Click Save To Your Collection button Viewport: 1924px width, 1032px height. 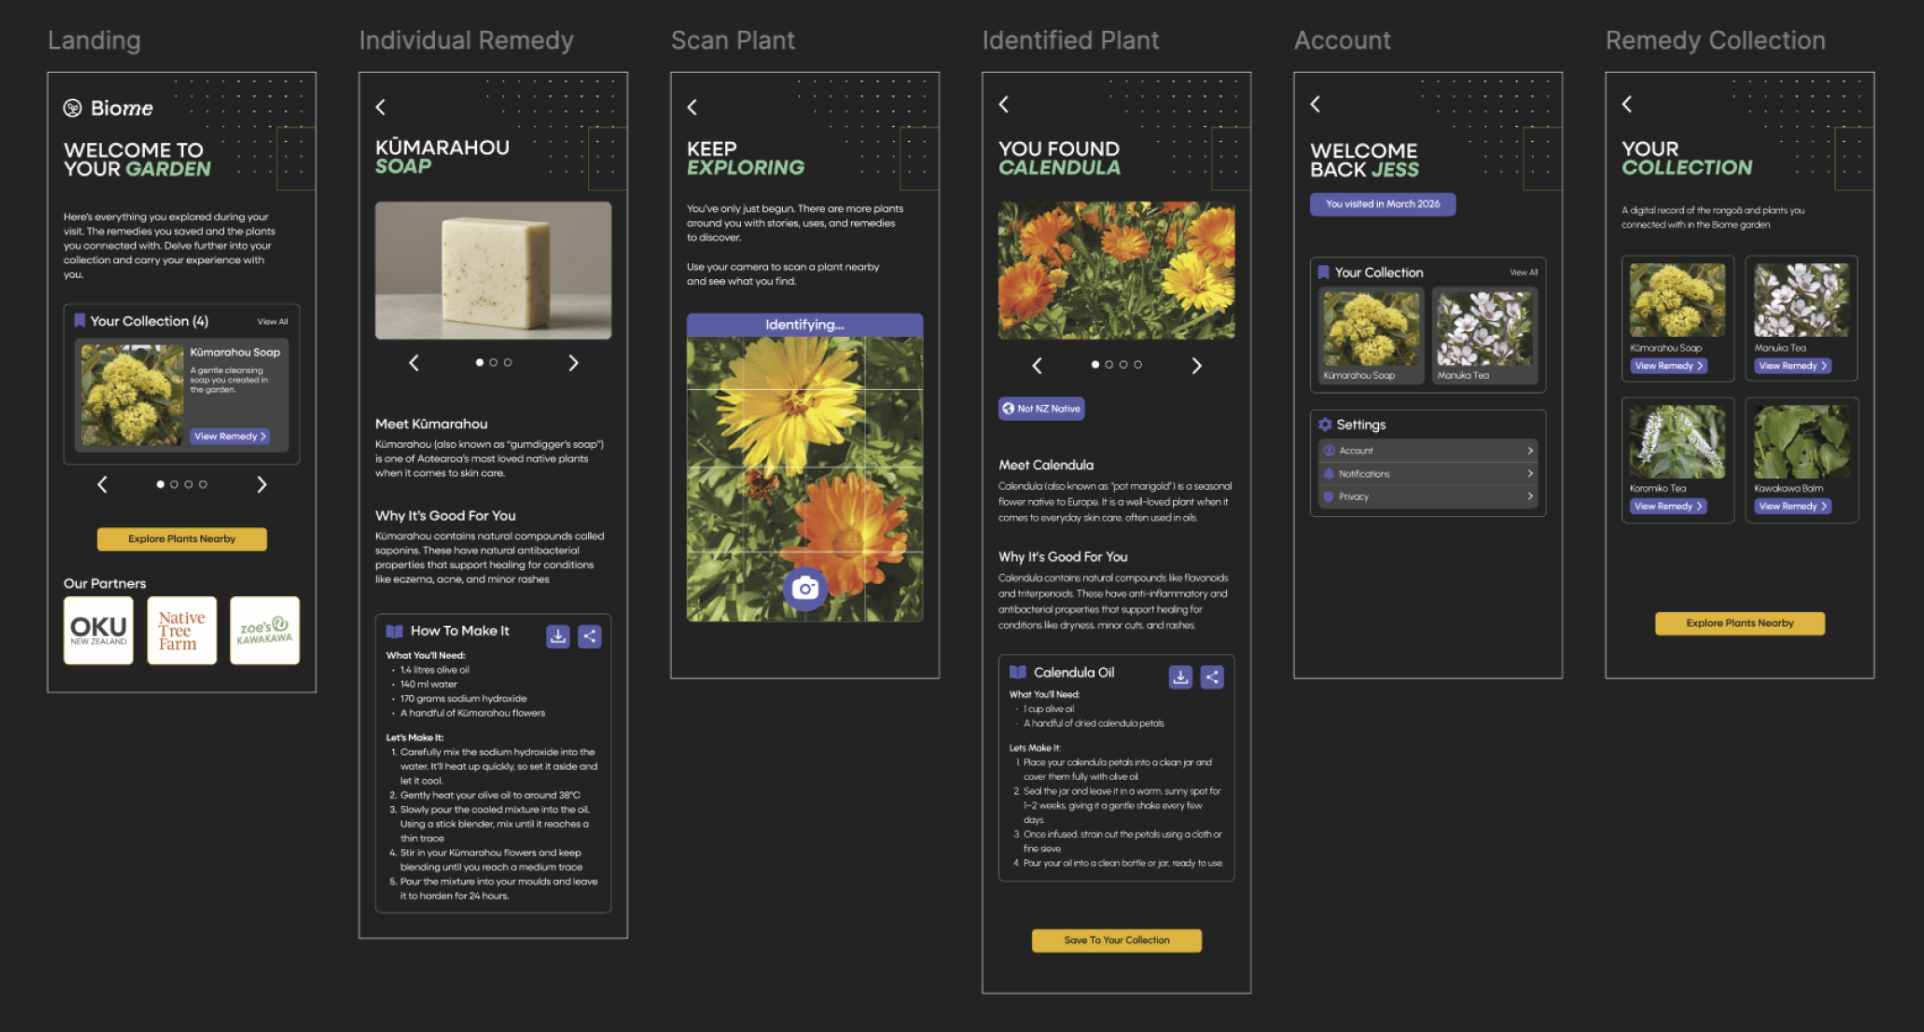pos(1117,940)
